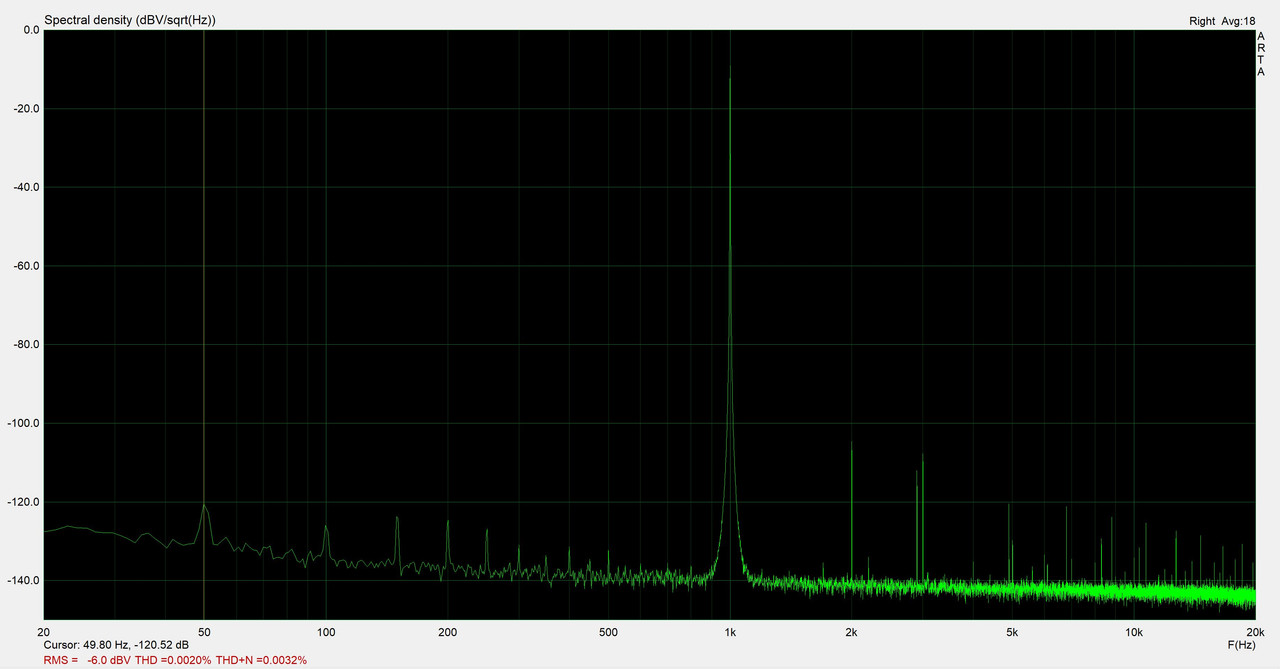Click the 'F(Hz)' axis unit label
This screenshot has height=669, width=1280.
point(1241,646)
